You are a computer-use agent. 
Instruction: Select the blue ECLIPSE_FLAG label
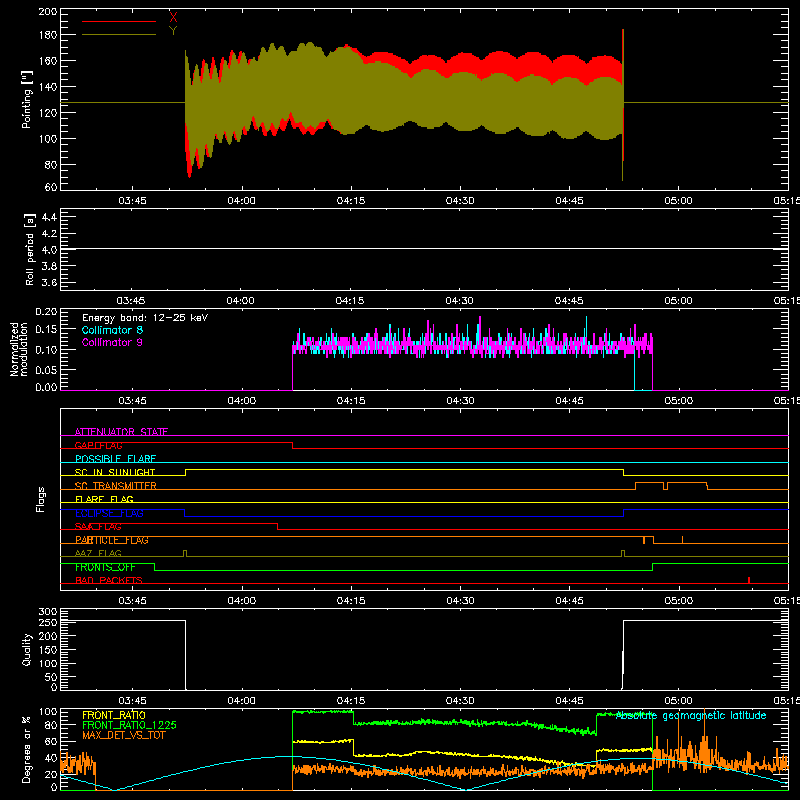109,513
